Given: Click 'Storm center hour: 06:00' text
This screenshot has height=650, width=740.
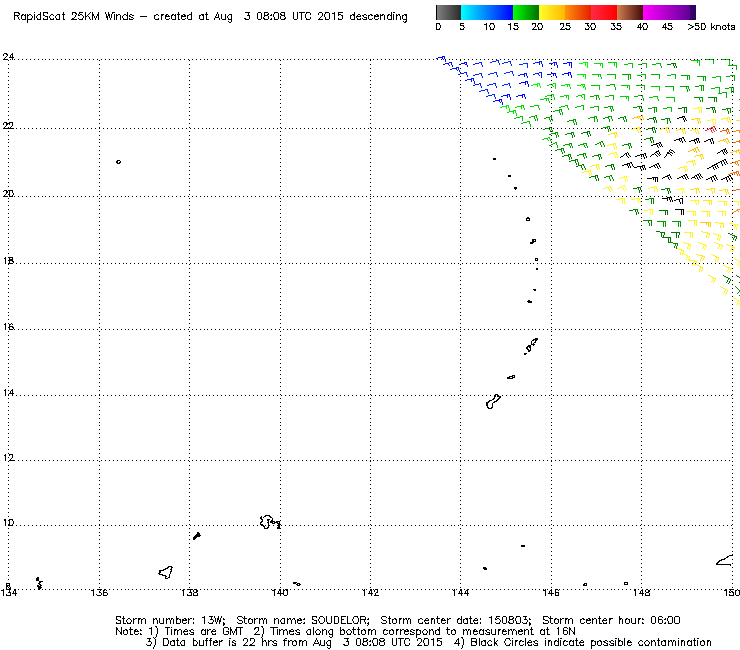Looking at the screenshot, I should pos(611,620).
